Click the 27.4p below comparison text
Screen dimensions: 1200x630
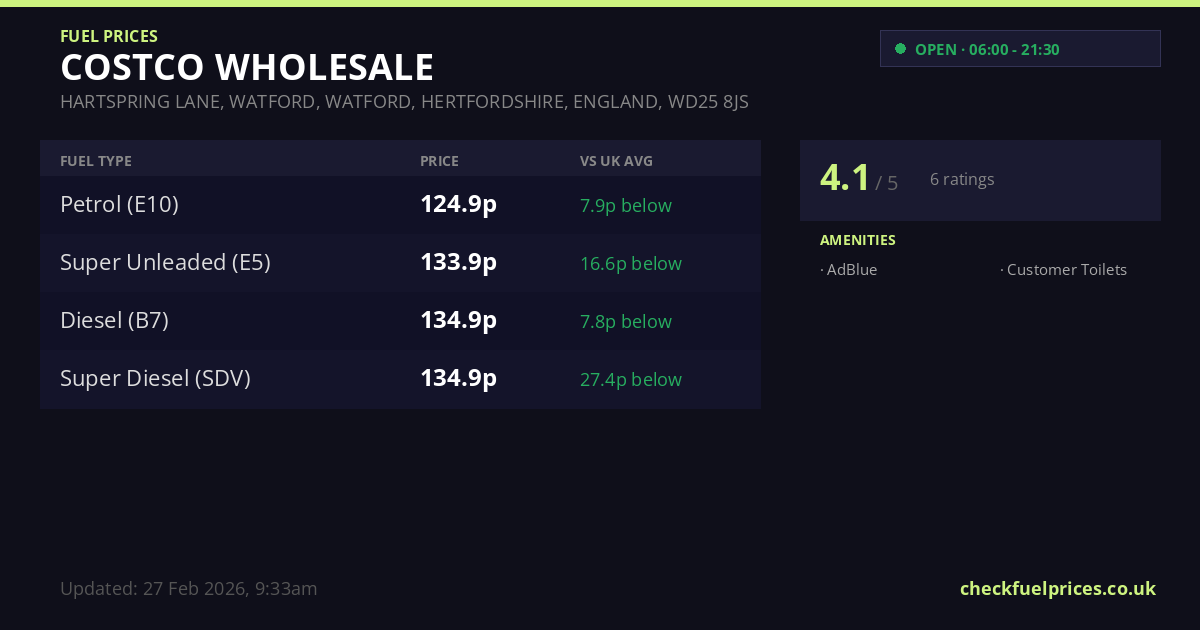tap(630, 380)
